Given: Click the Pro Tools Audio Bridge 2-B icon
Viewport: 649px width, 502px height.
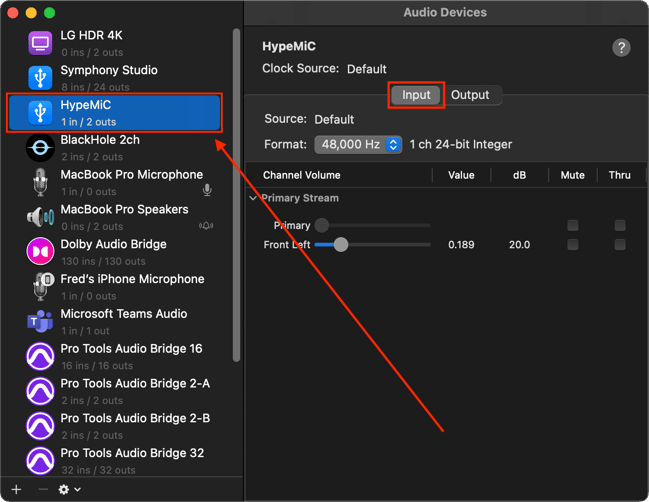Looking at the screenshot, I should pos(40,425).
